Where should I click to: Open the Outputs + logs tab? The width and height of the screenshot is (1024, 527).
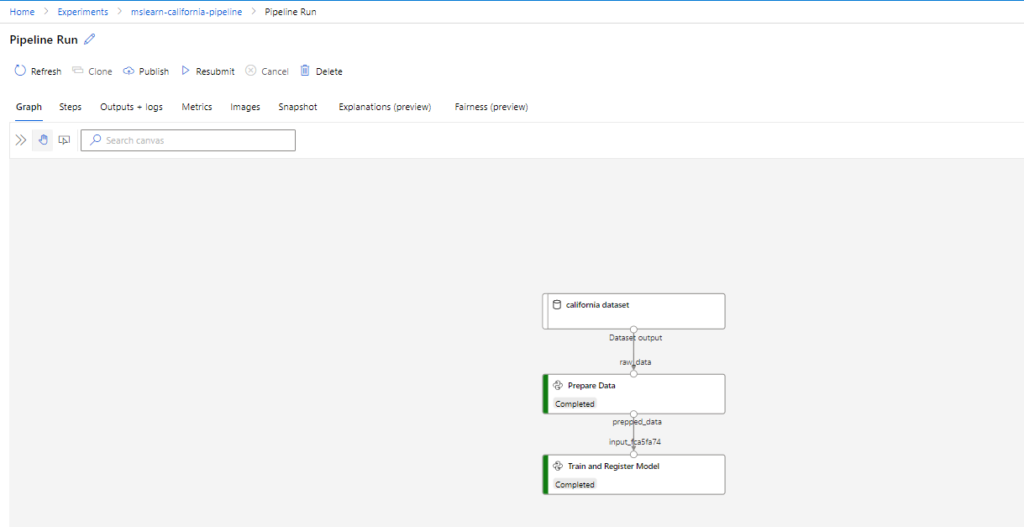tap(131, 107)
